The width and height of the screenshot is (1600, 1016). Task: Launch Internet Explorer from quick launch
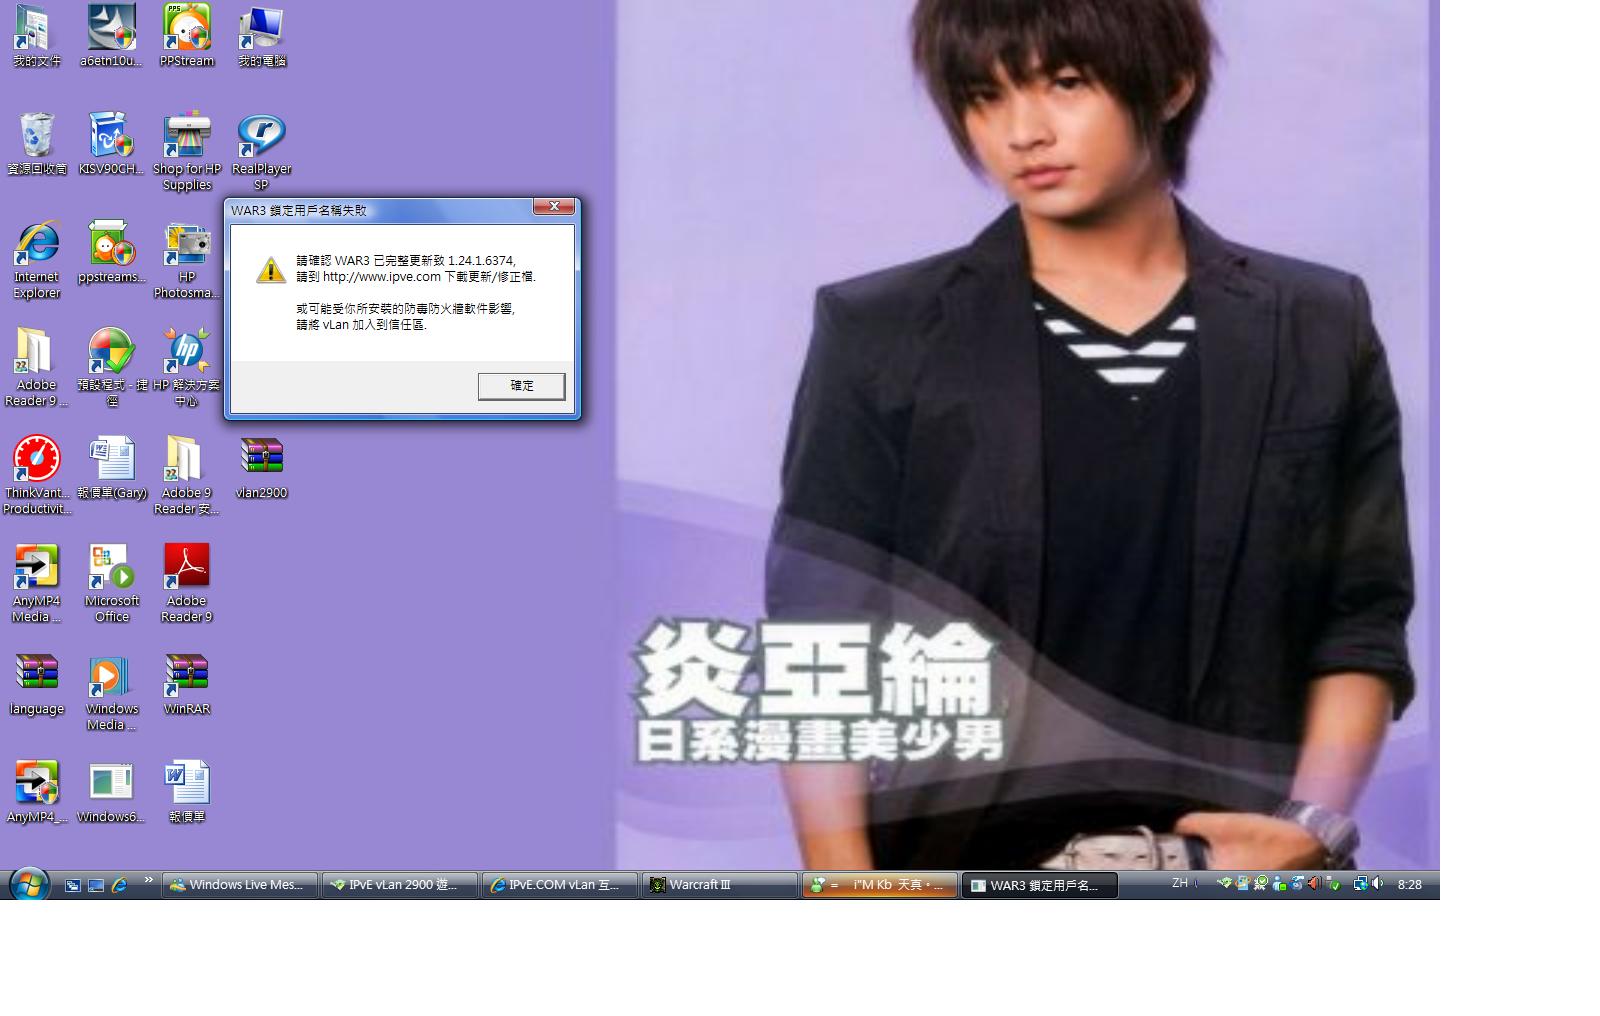click(x=120, y=885)
